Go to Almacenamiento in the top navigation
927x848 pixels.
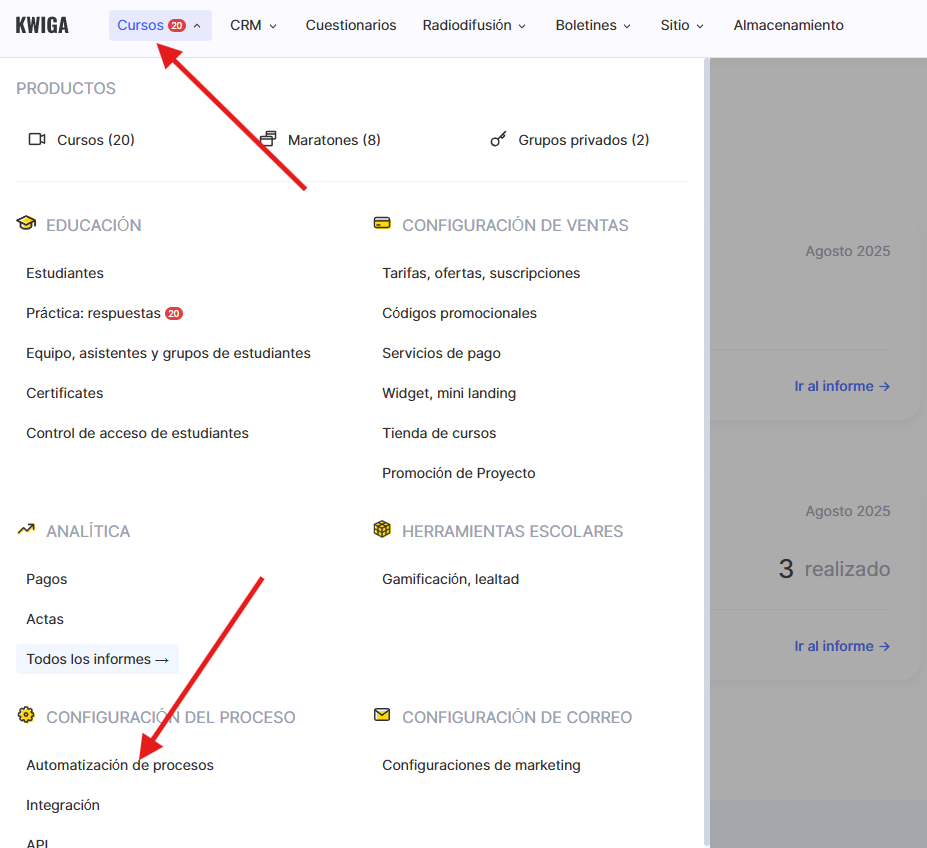[788, 25]
